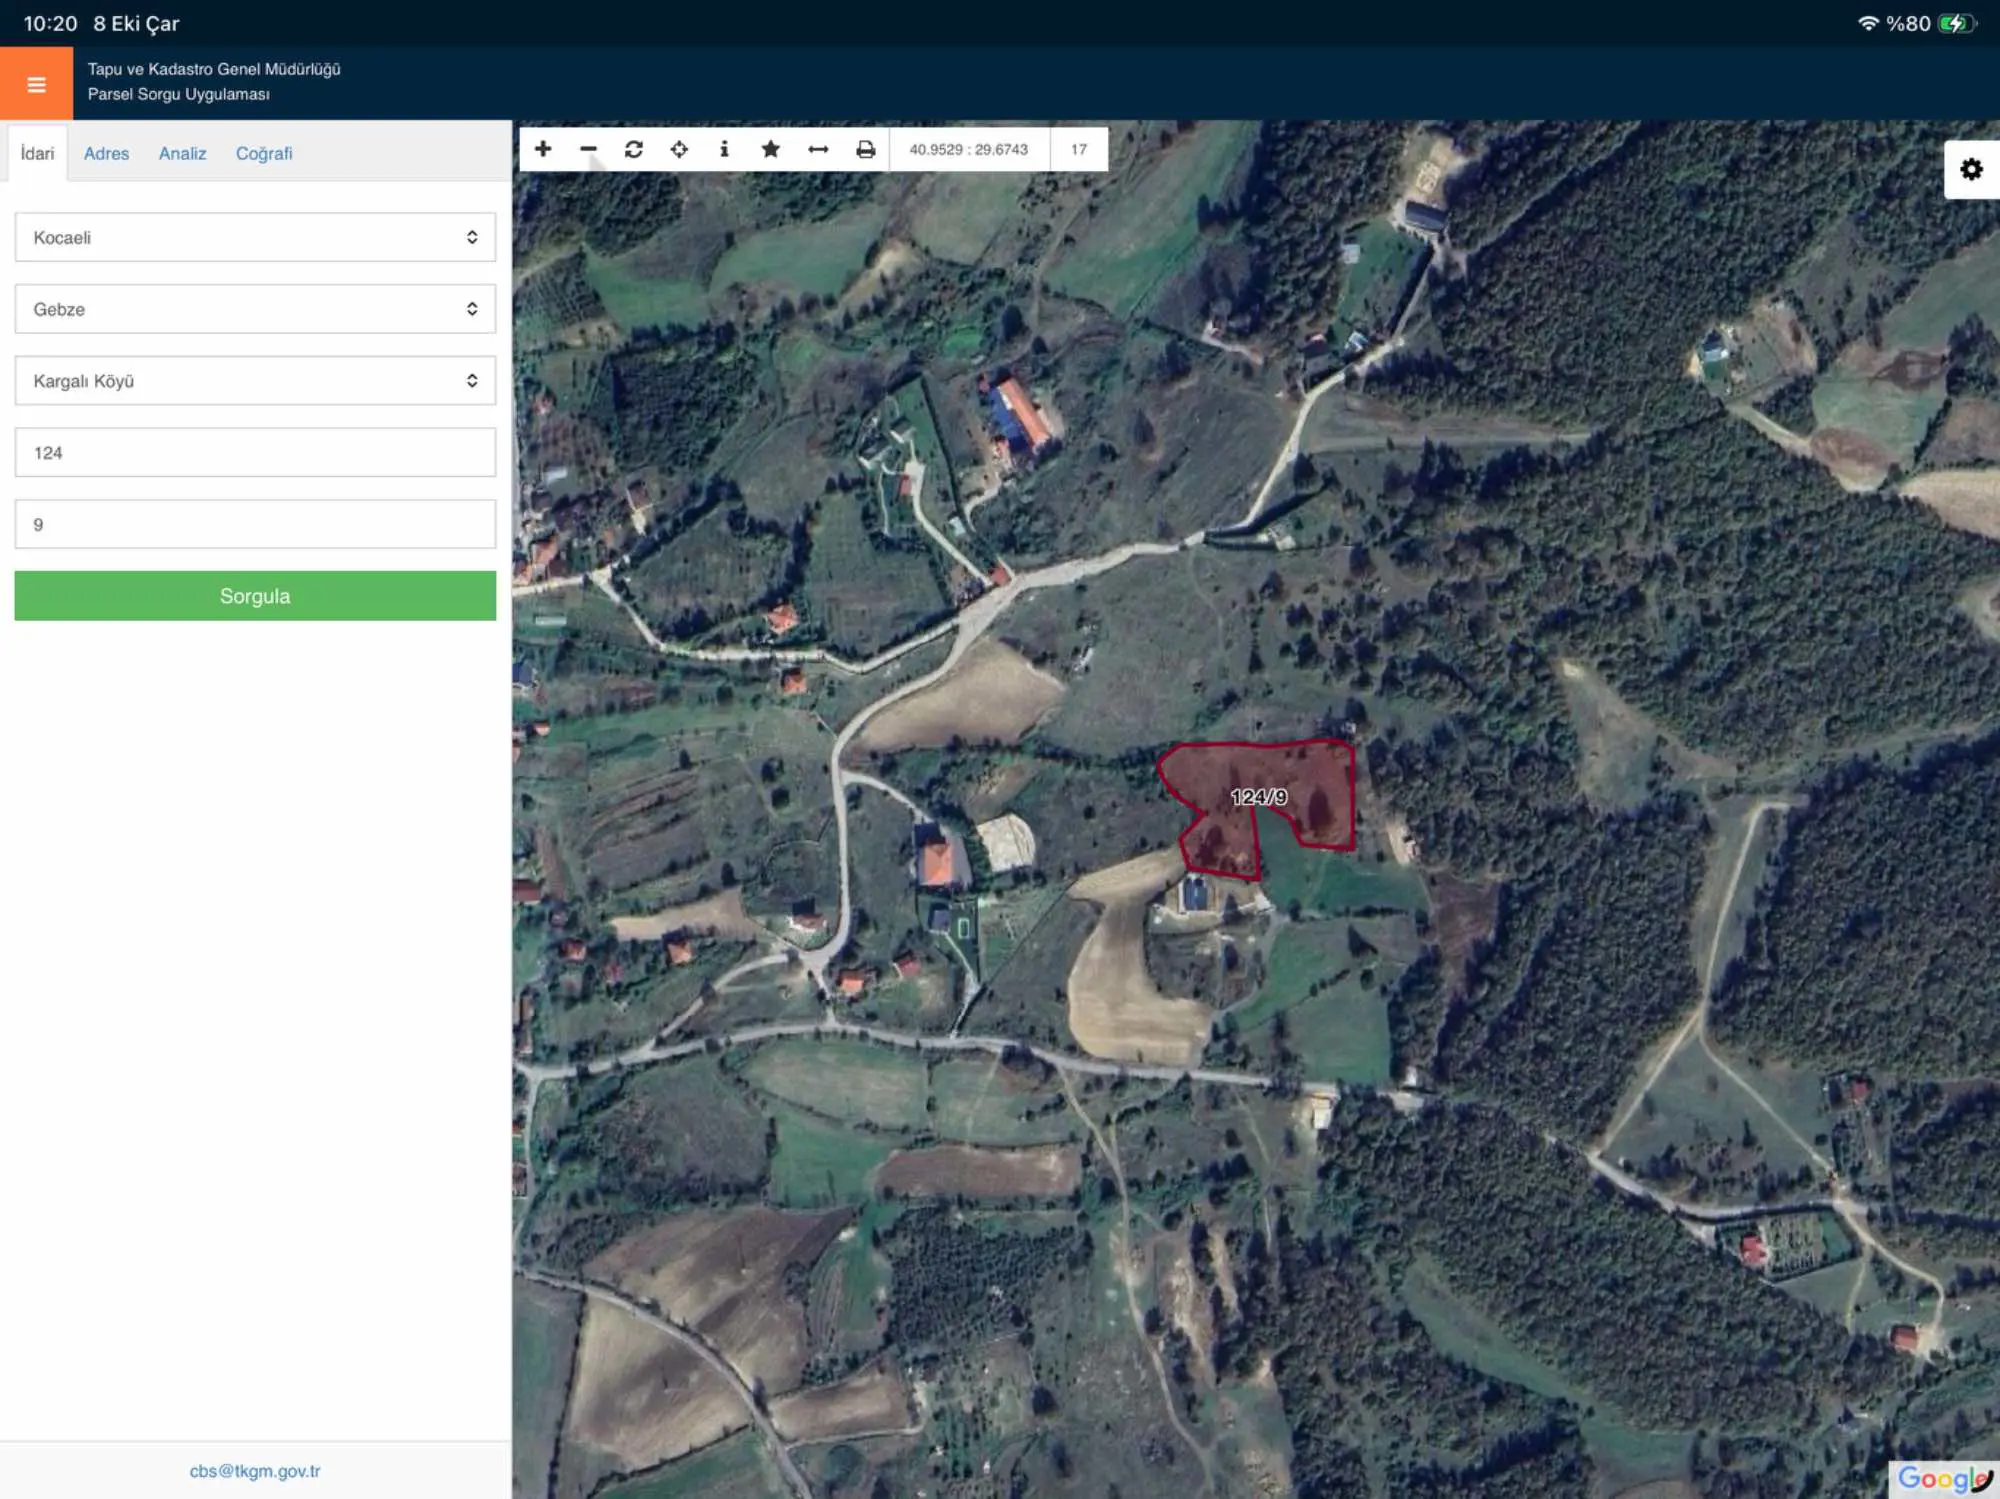The width and height of the screenshot is (2000, 1499).
Task: Open parcel info tool
Action: coord(724,149)
